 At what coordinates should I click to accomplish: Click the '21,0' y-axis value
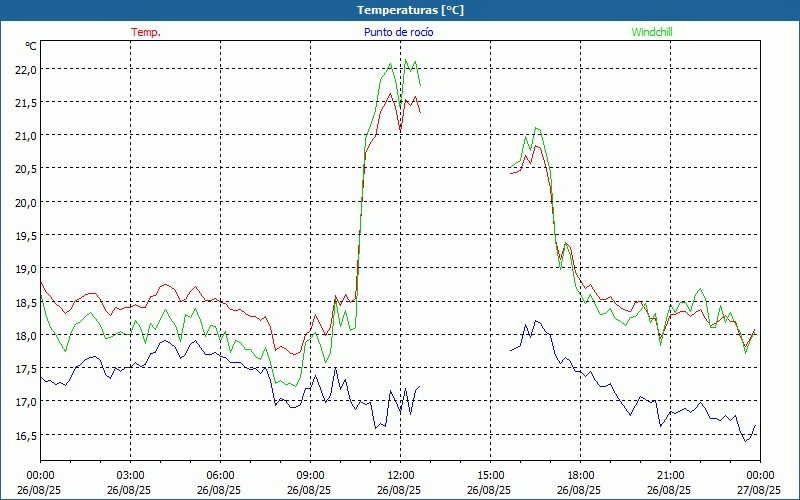[x=26, y=136]
